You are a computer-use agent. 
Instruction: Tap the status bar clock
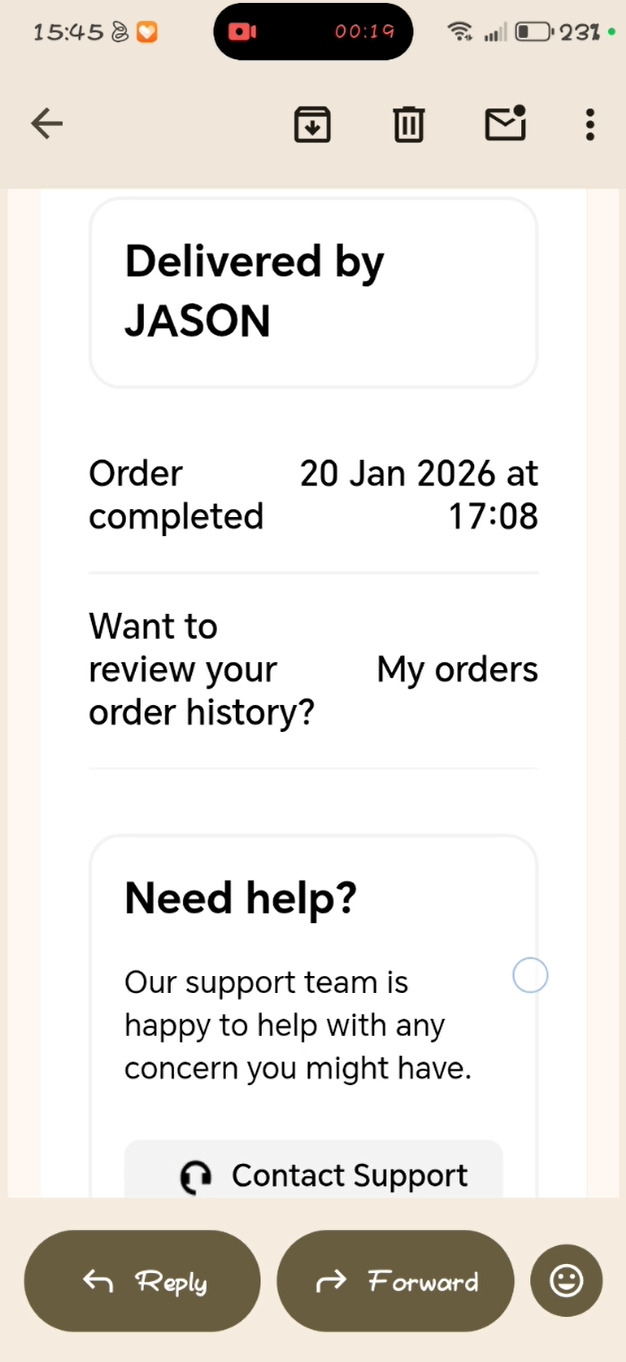click(68, 32)
